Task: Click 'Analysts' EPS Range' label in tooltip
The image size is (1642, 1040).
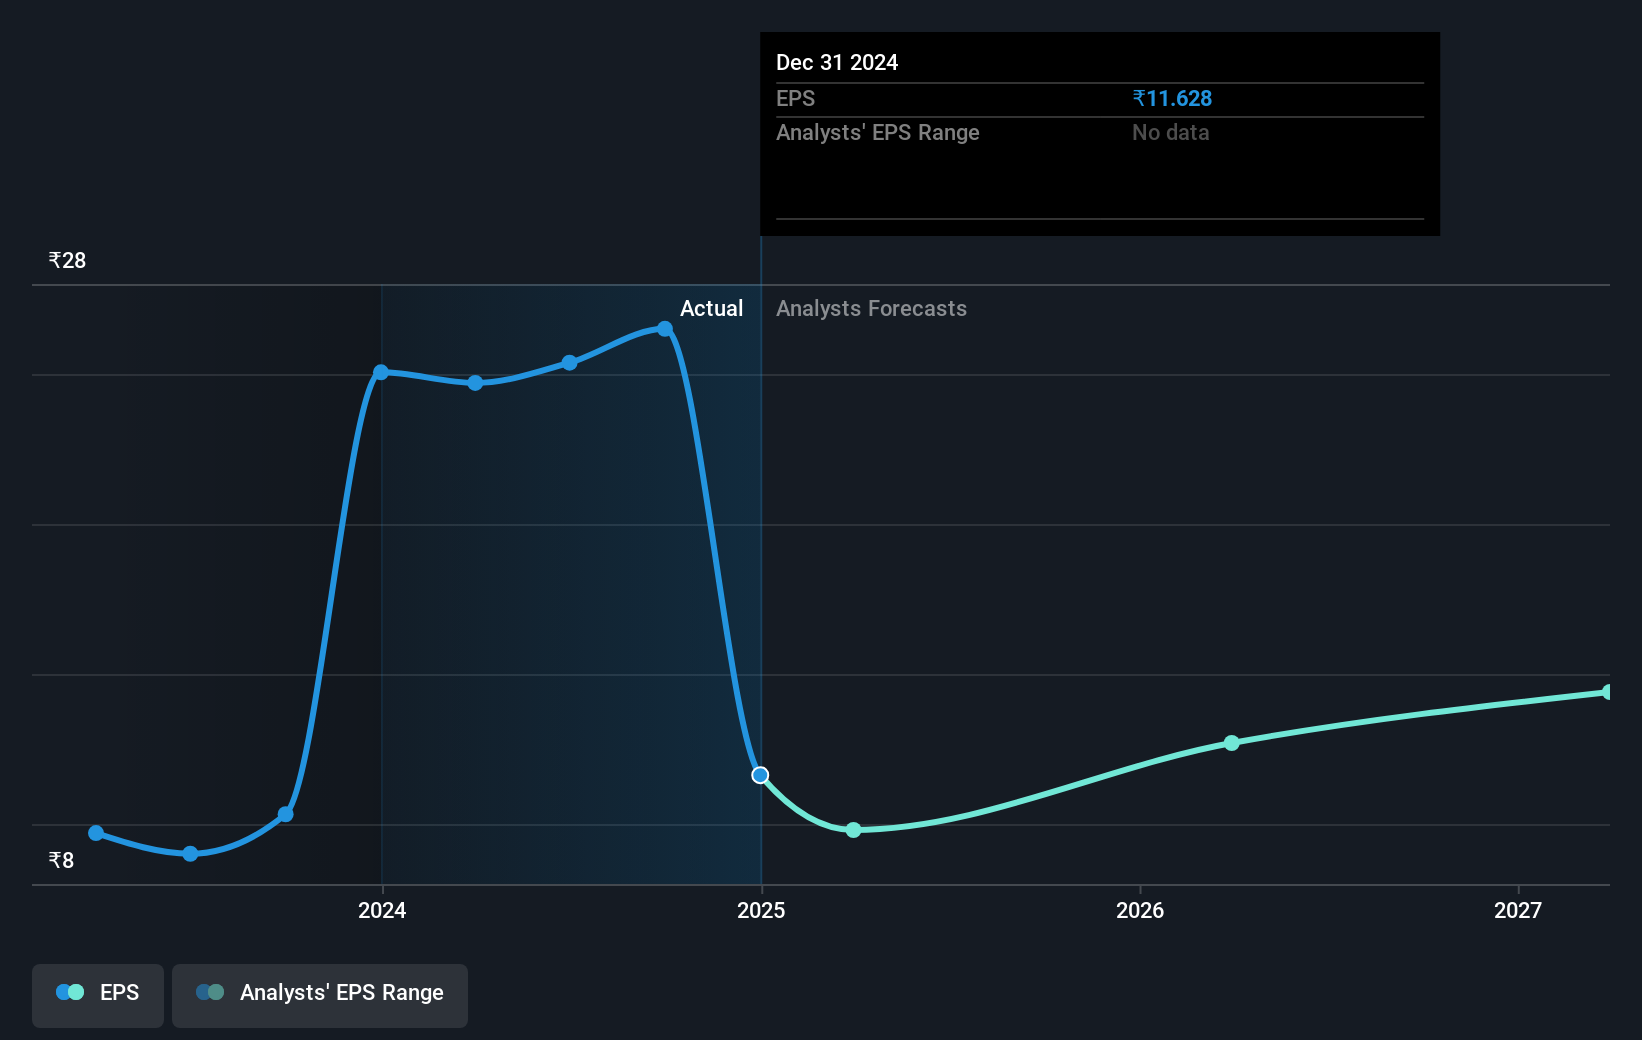Action: tap(877, 132)
